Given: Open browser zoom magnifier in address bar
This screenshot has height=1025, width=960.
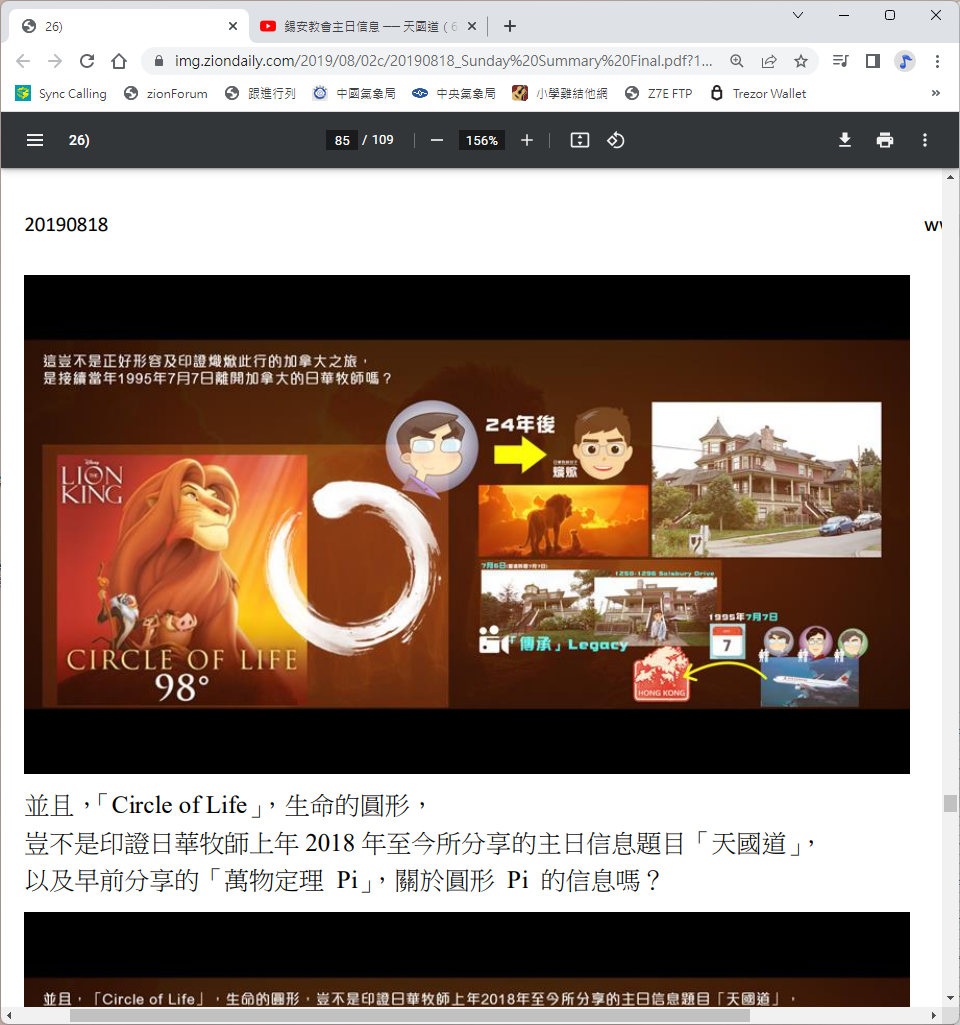Looking at the screenshot, I should [x=737, y=61].
